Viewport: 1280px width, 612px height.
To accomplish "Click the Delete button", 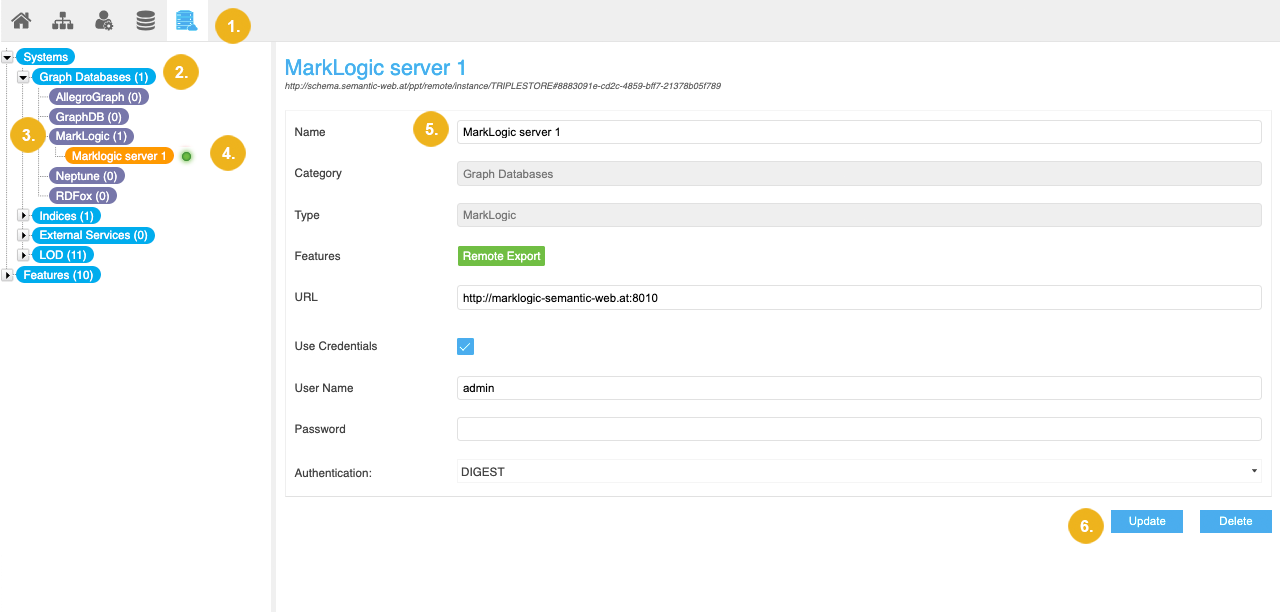I will pyautogui.click(x=1235, y=521).
